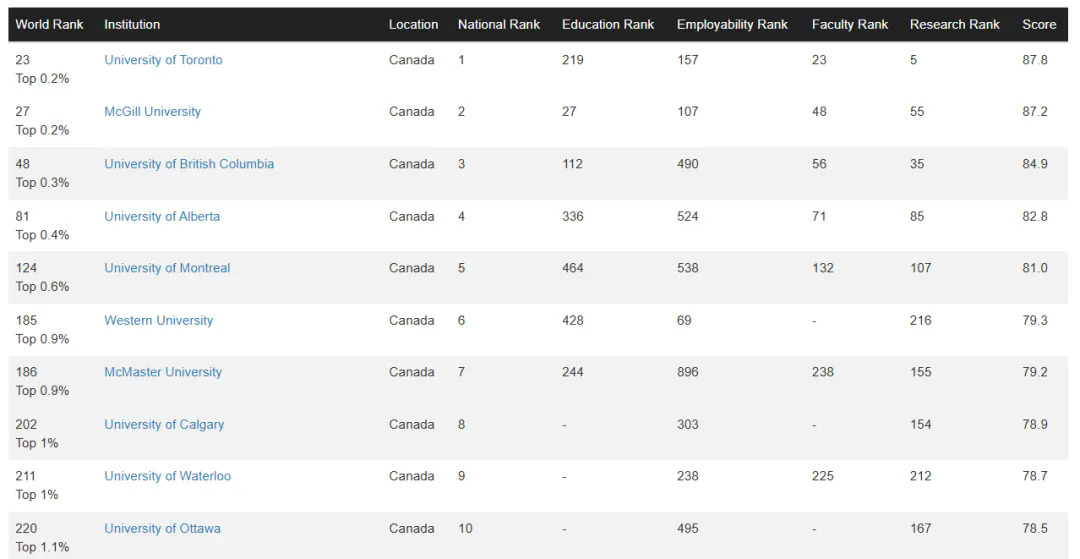
Task: Open the McGill University link
Action: (x=152, y=112)
